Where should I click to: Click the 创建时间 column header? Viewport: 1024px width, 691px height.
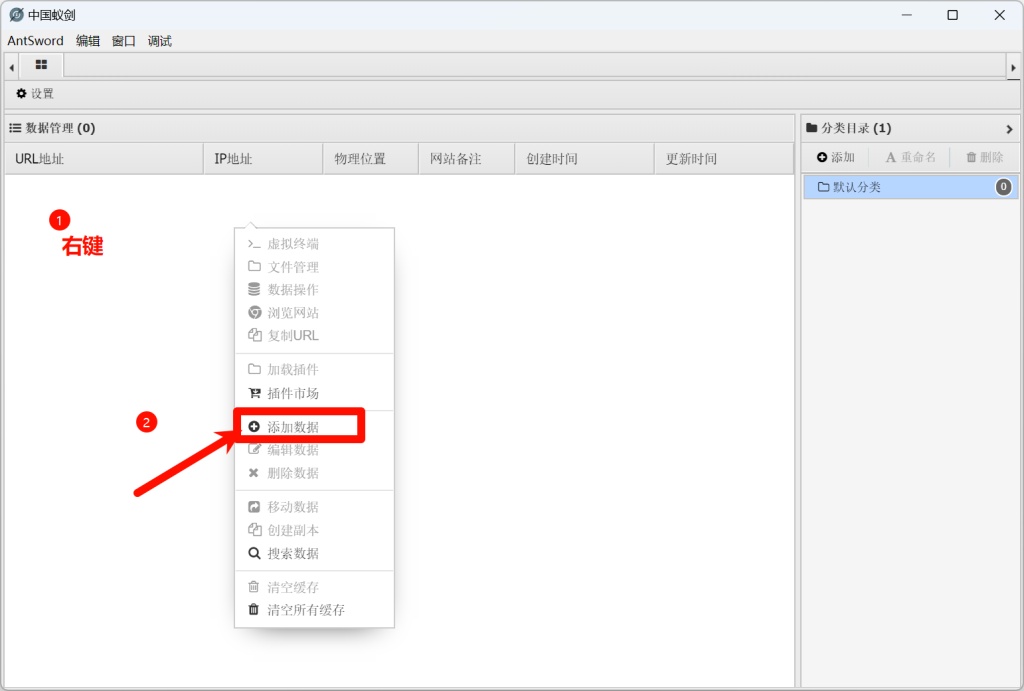point(552,159)
